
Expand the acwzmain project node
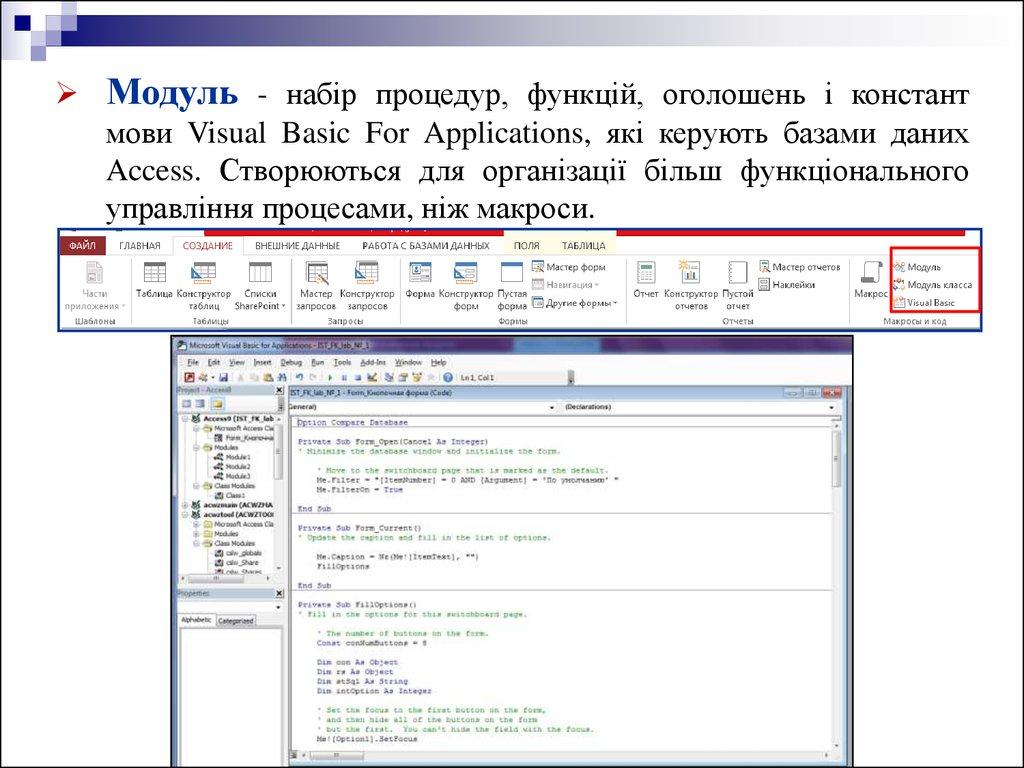pos(184,505)
